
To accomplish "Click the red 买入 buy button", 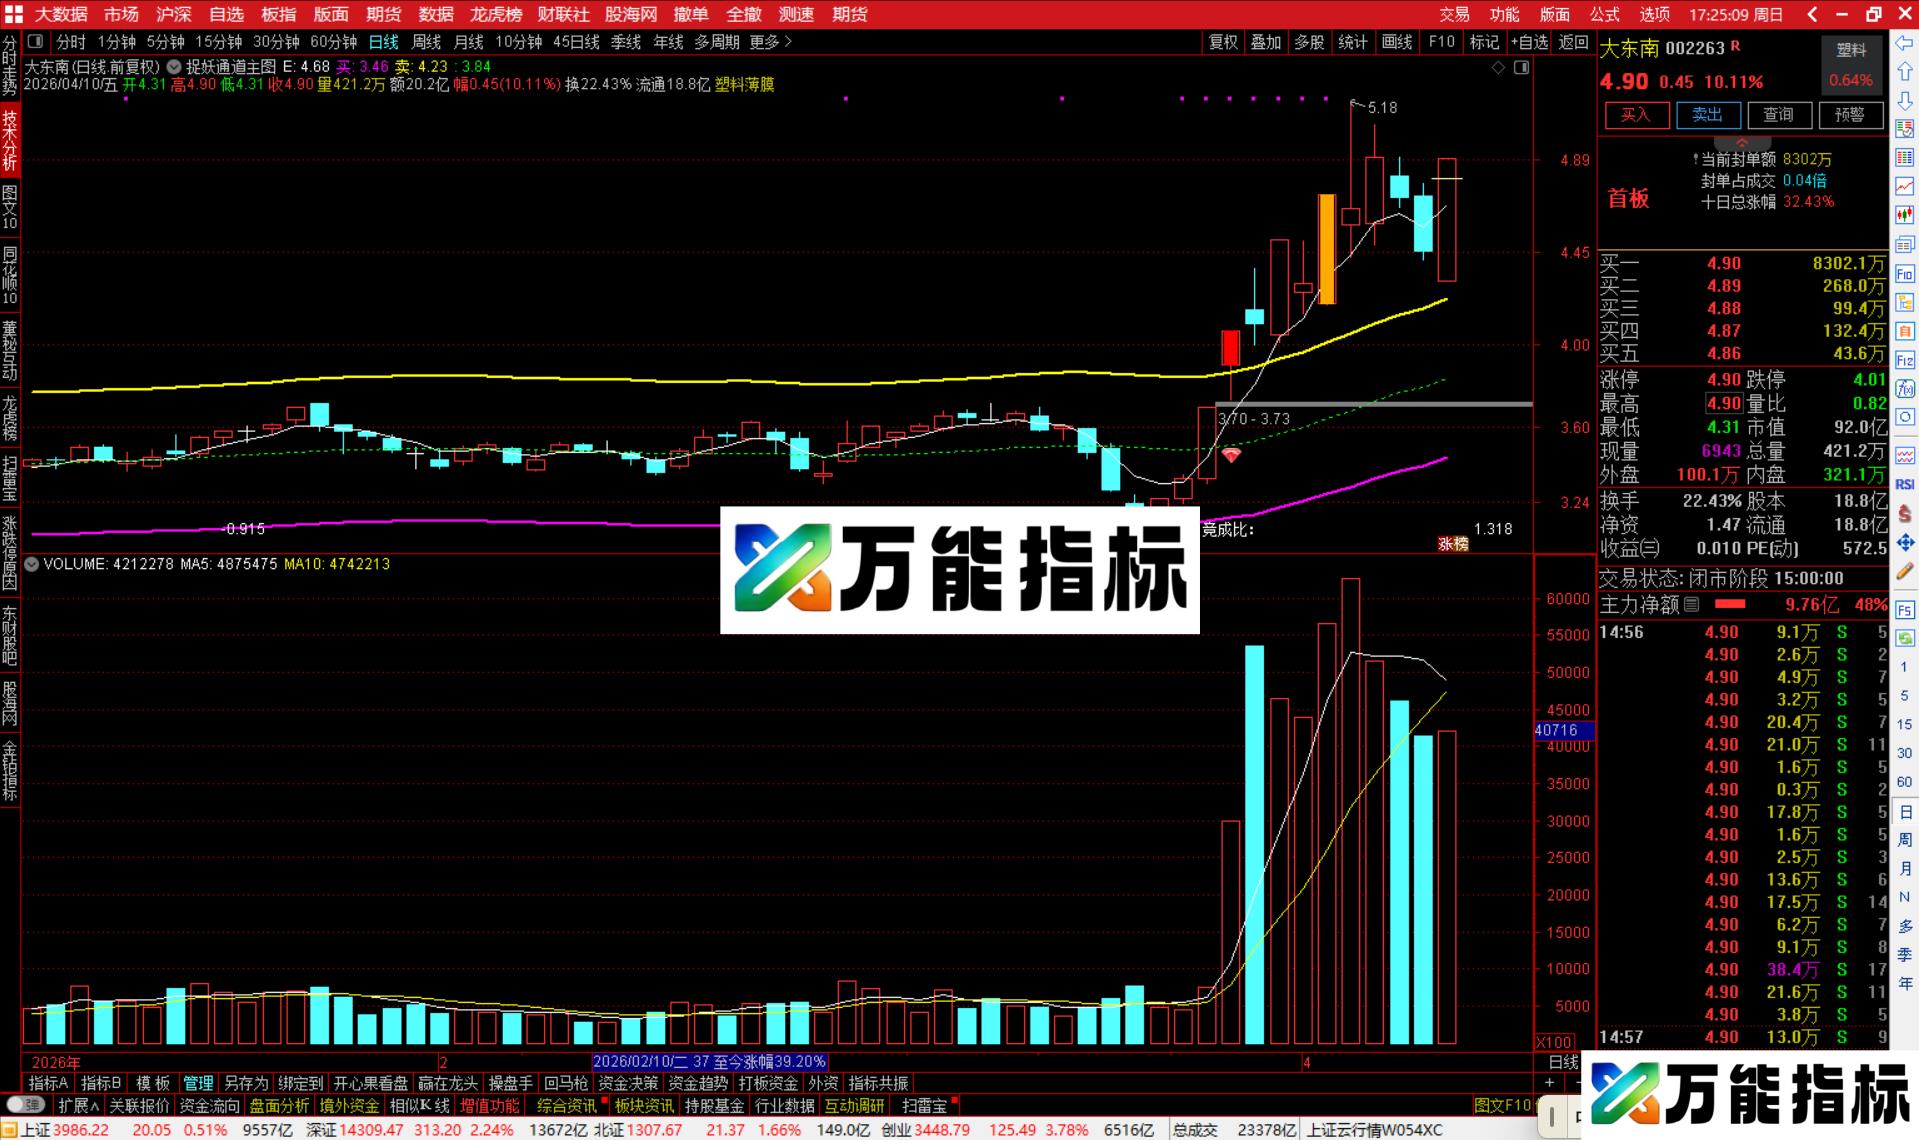I will [x=1636, y=115].
